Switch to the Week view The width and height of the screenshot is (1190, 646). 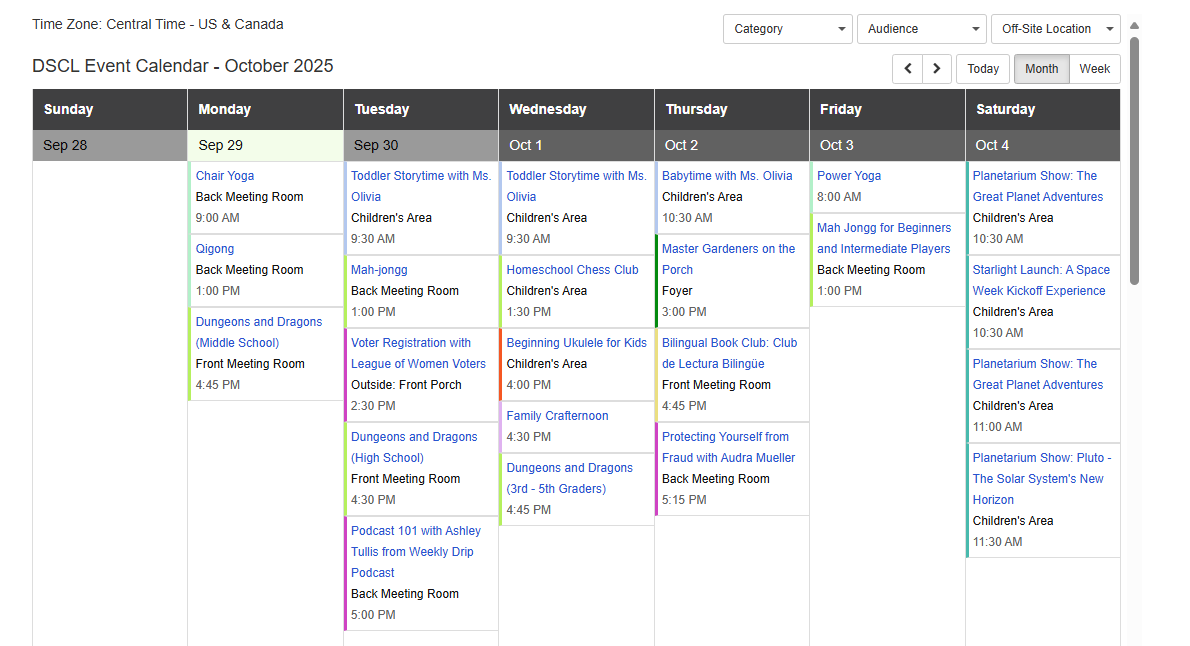[1094, 69]
